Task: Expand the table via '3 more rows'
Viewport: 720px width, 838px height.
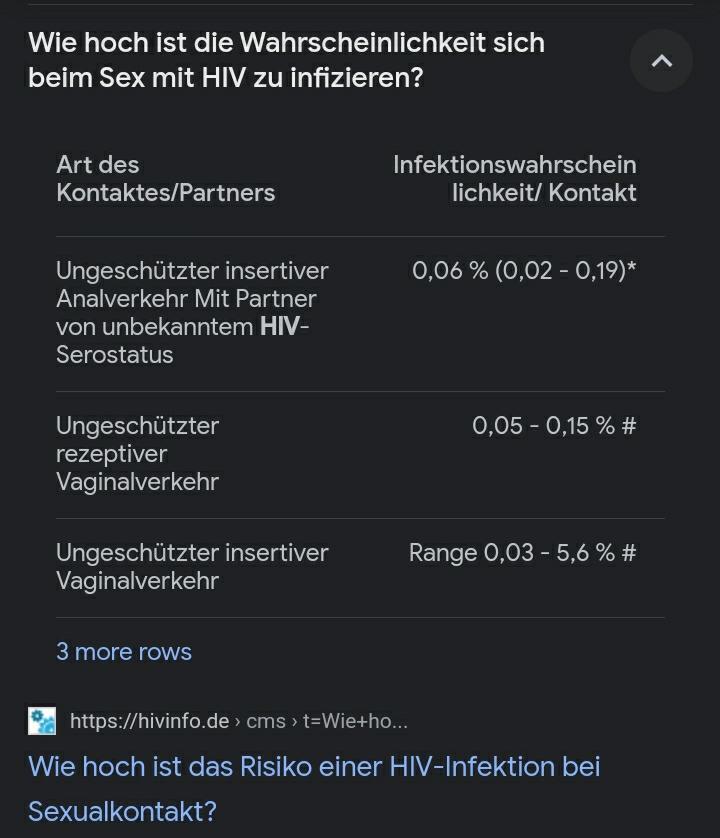Action: 124,652
